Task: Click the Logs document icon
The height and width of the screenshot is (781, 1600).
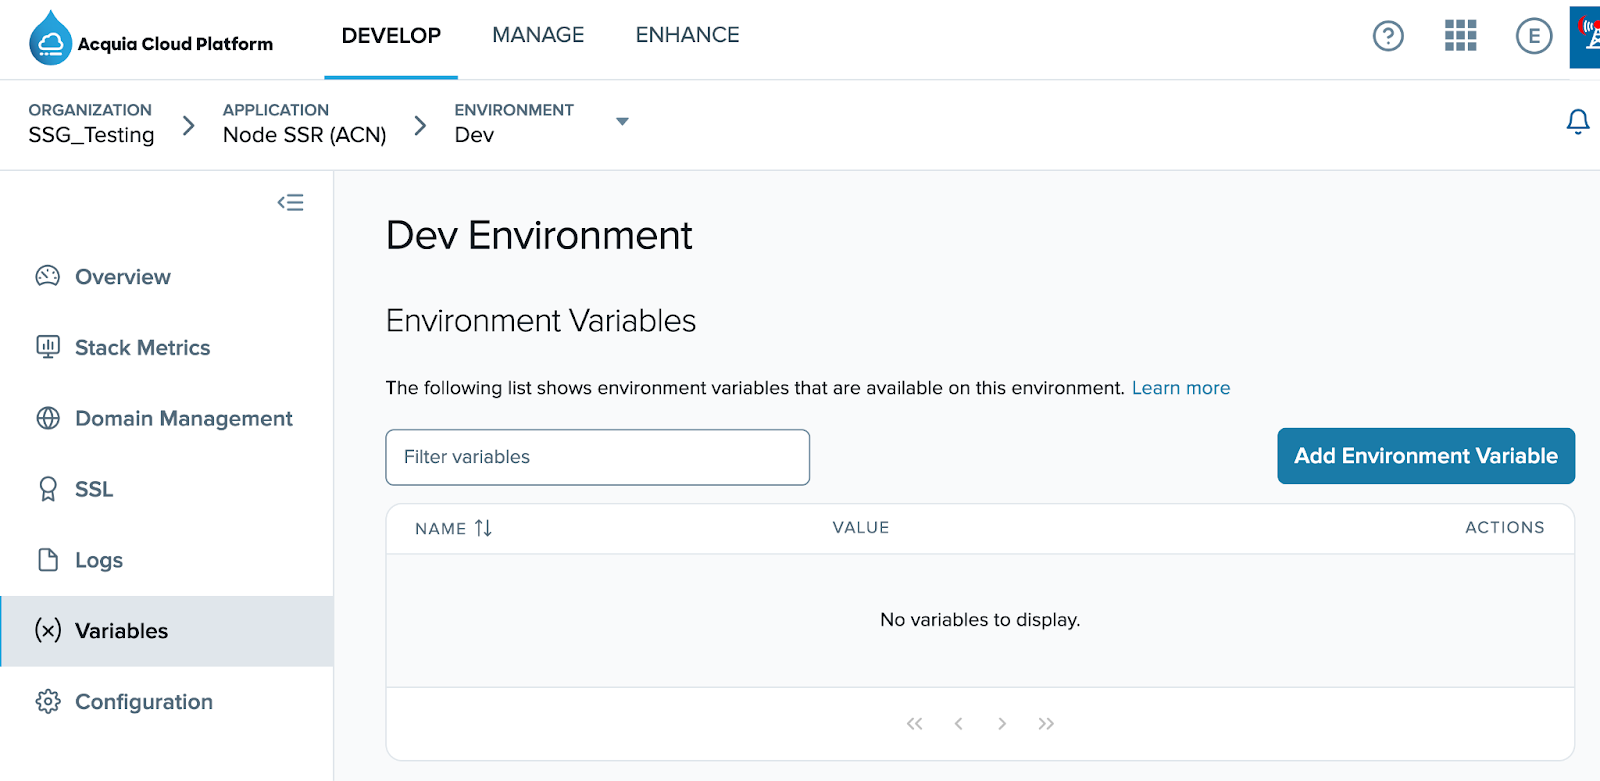Action: 48,560
